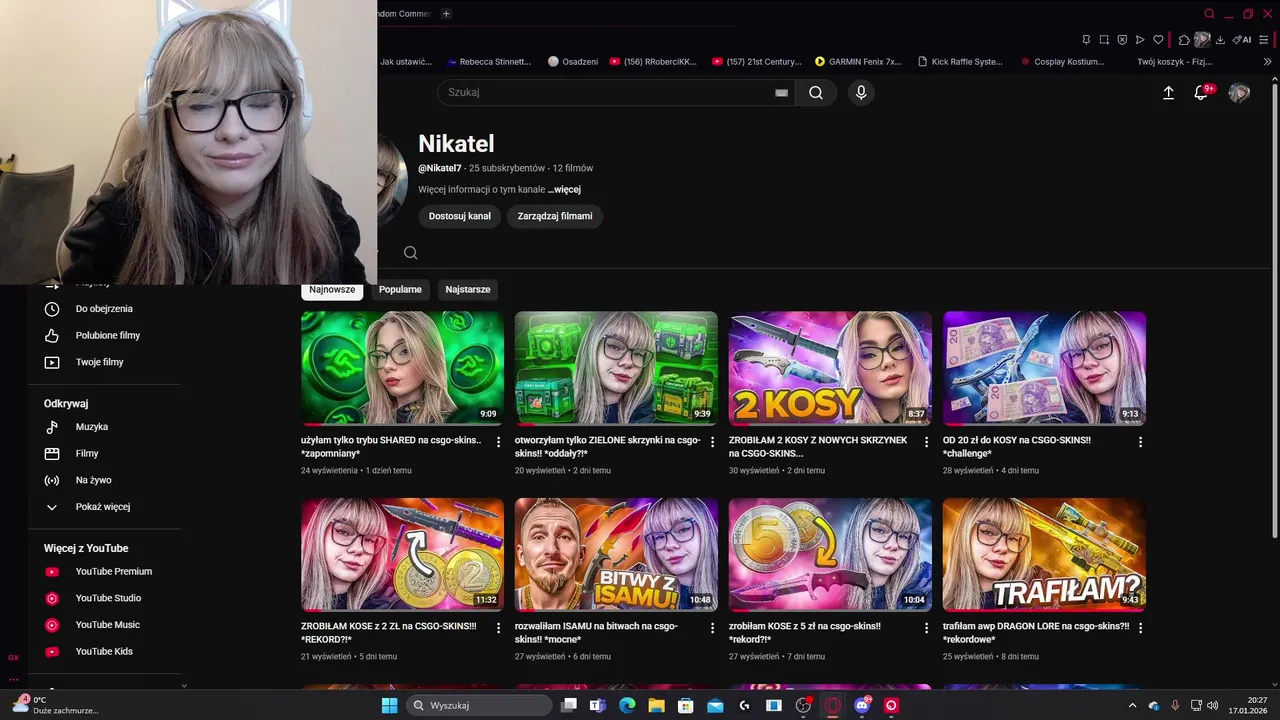Open Kick Raffle System bookmark
Viewport: 1280px width, 720px height.
tap(960, 61)
